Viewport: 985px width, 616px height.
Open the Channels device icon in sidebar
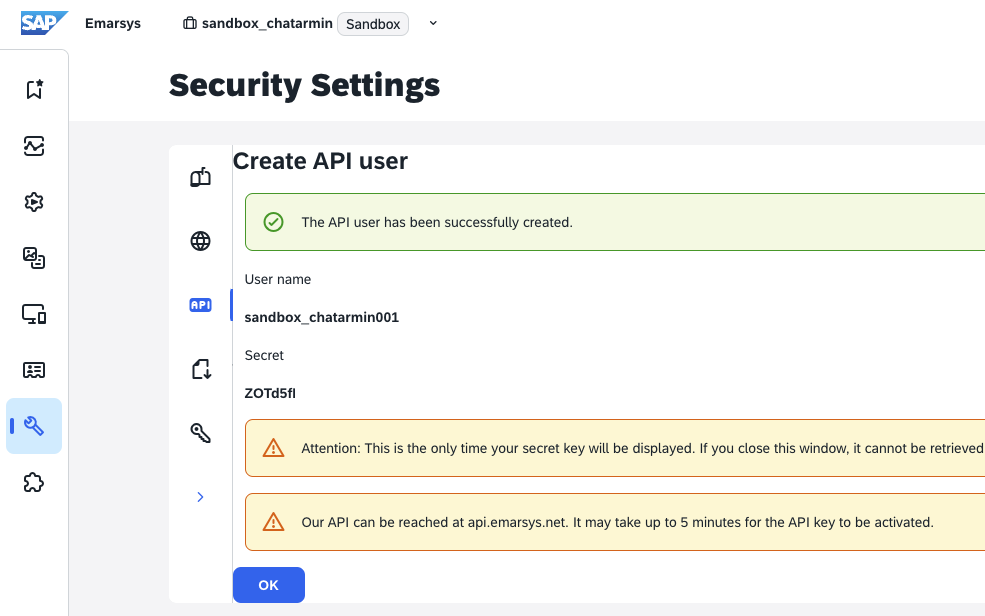tap(34, 314)
